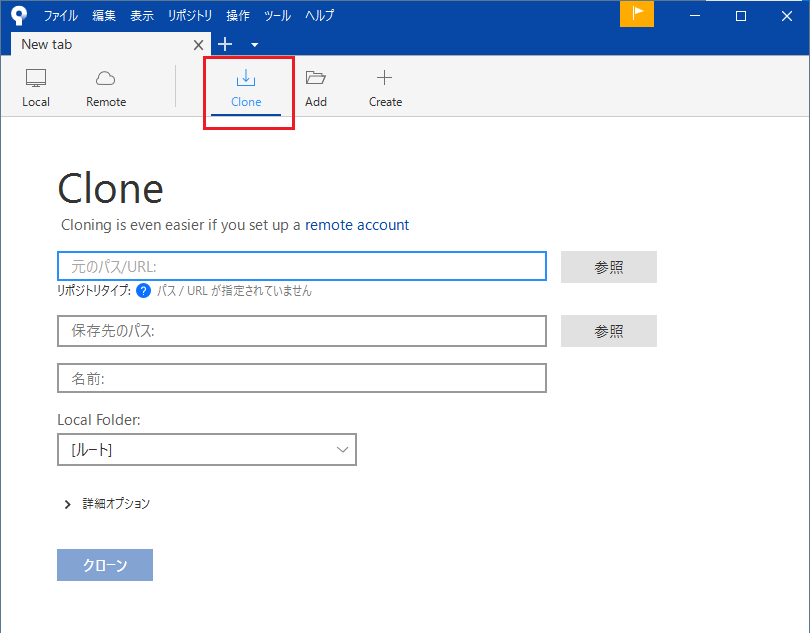Expand the 詳細オプション section
This screenshot has height=634, width=810.
pyautogui.click(x=107, y=504)
